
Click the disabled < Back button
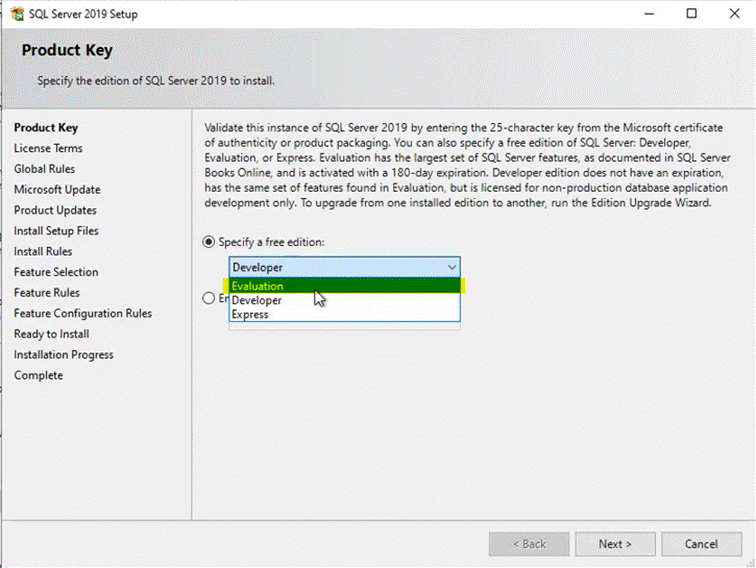[x=529, y=544]
